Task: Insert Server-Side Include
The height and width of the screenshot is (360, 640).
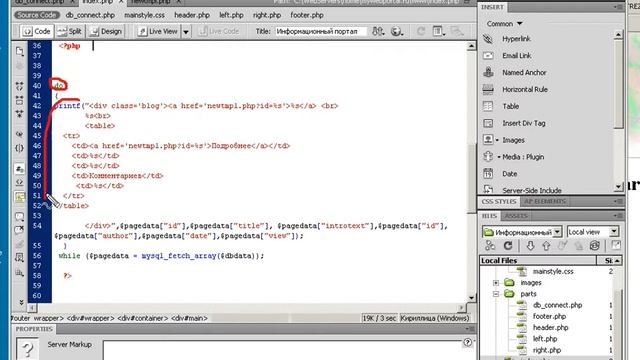Action: coord(531,190)
